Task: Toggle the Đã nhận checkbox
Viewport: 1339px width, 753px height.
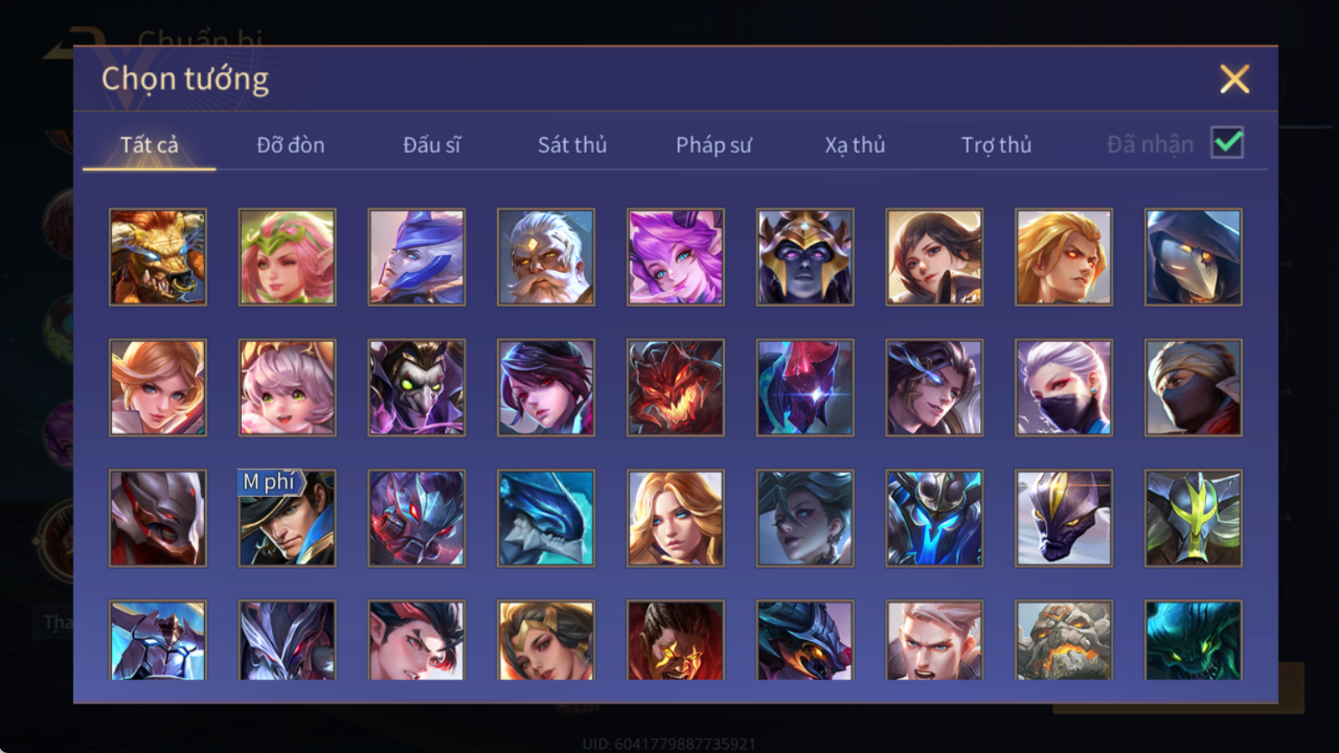Action: coord(1227,143)
